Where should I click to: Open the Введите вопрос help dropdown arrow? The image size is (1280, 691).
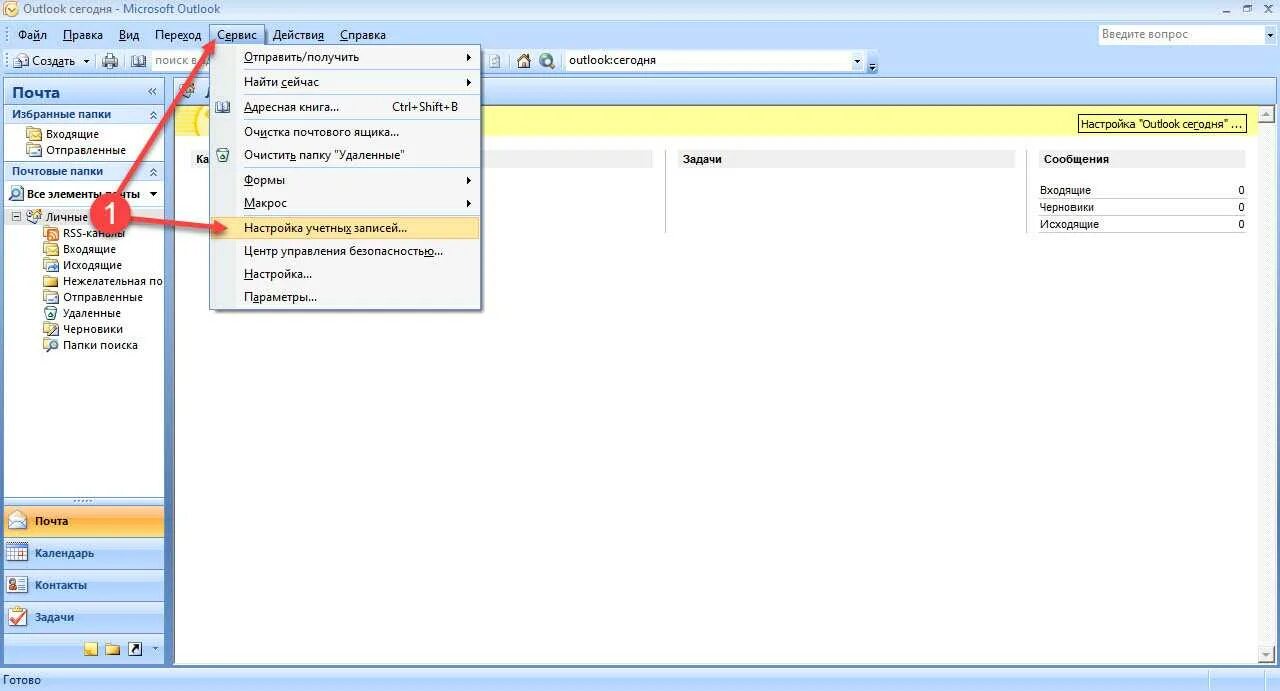pyautogui.click(x=1269, y=35)
